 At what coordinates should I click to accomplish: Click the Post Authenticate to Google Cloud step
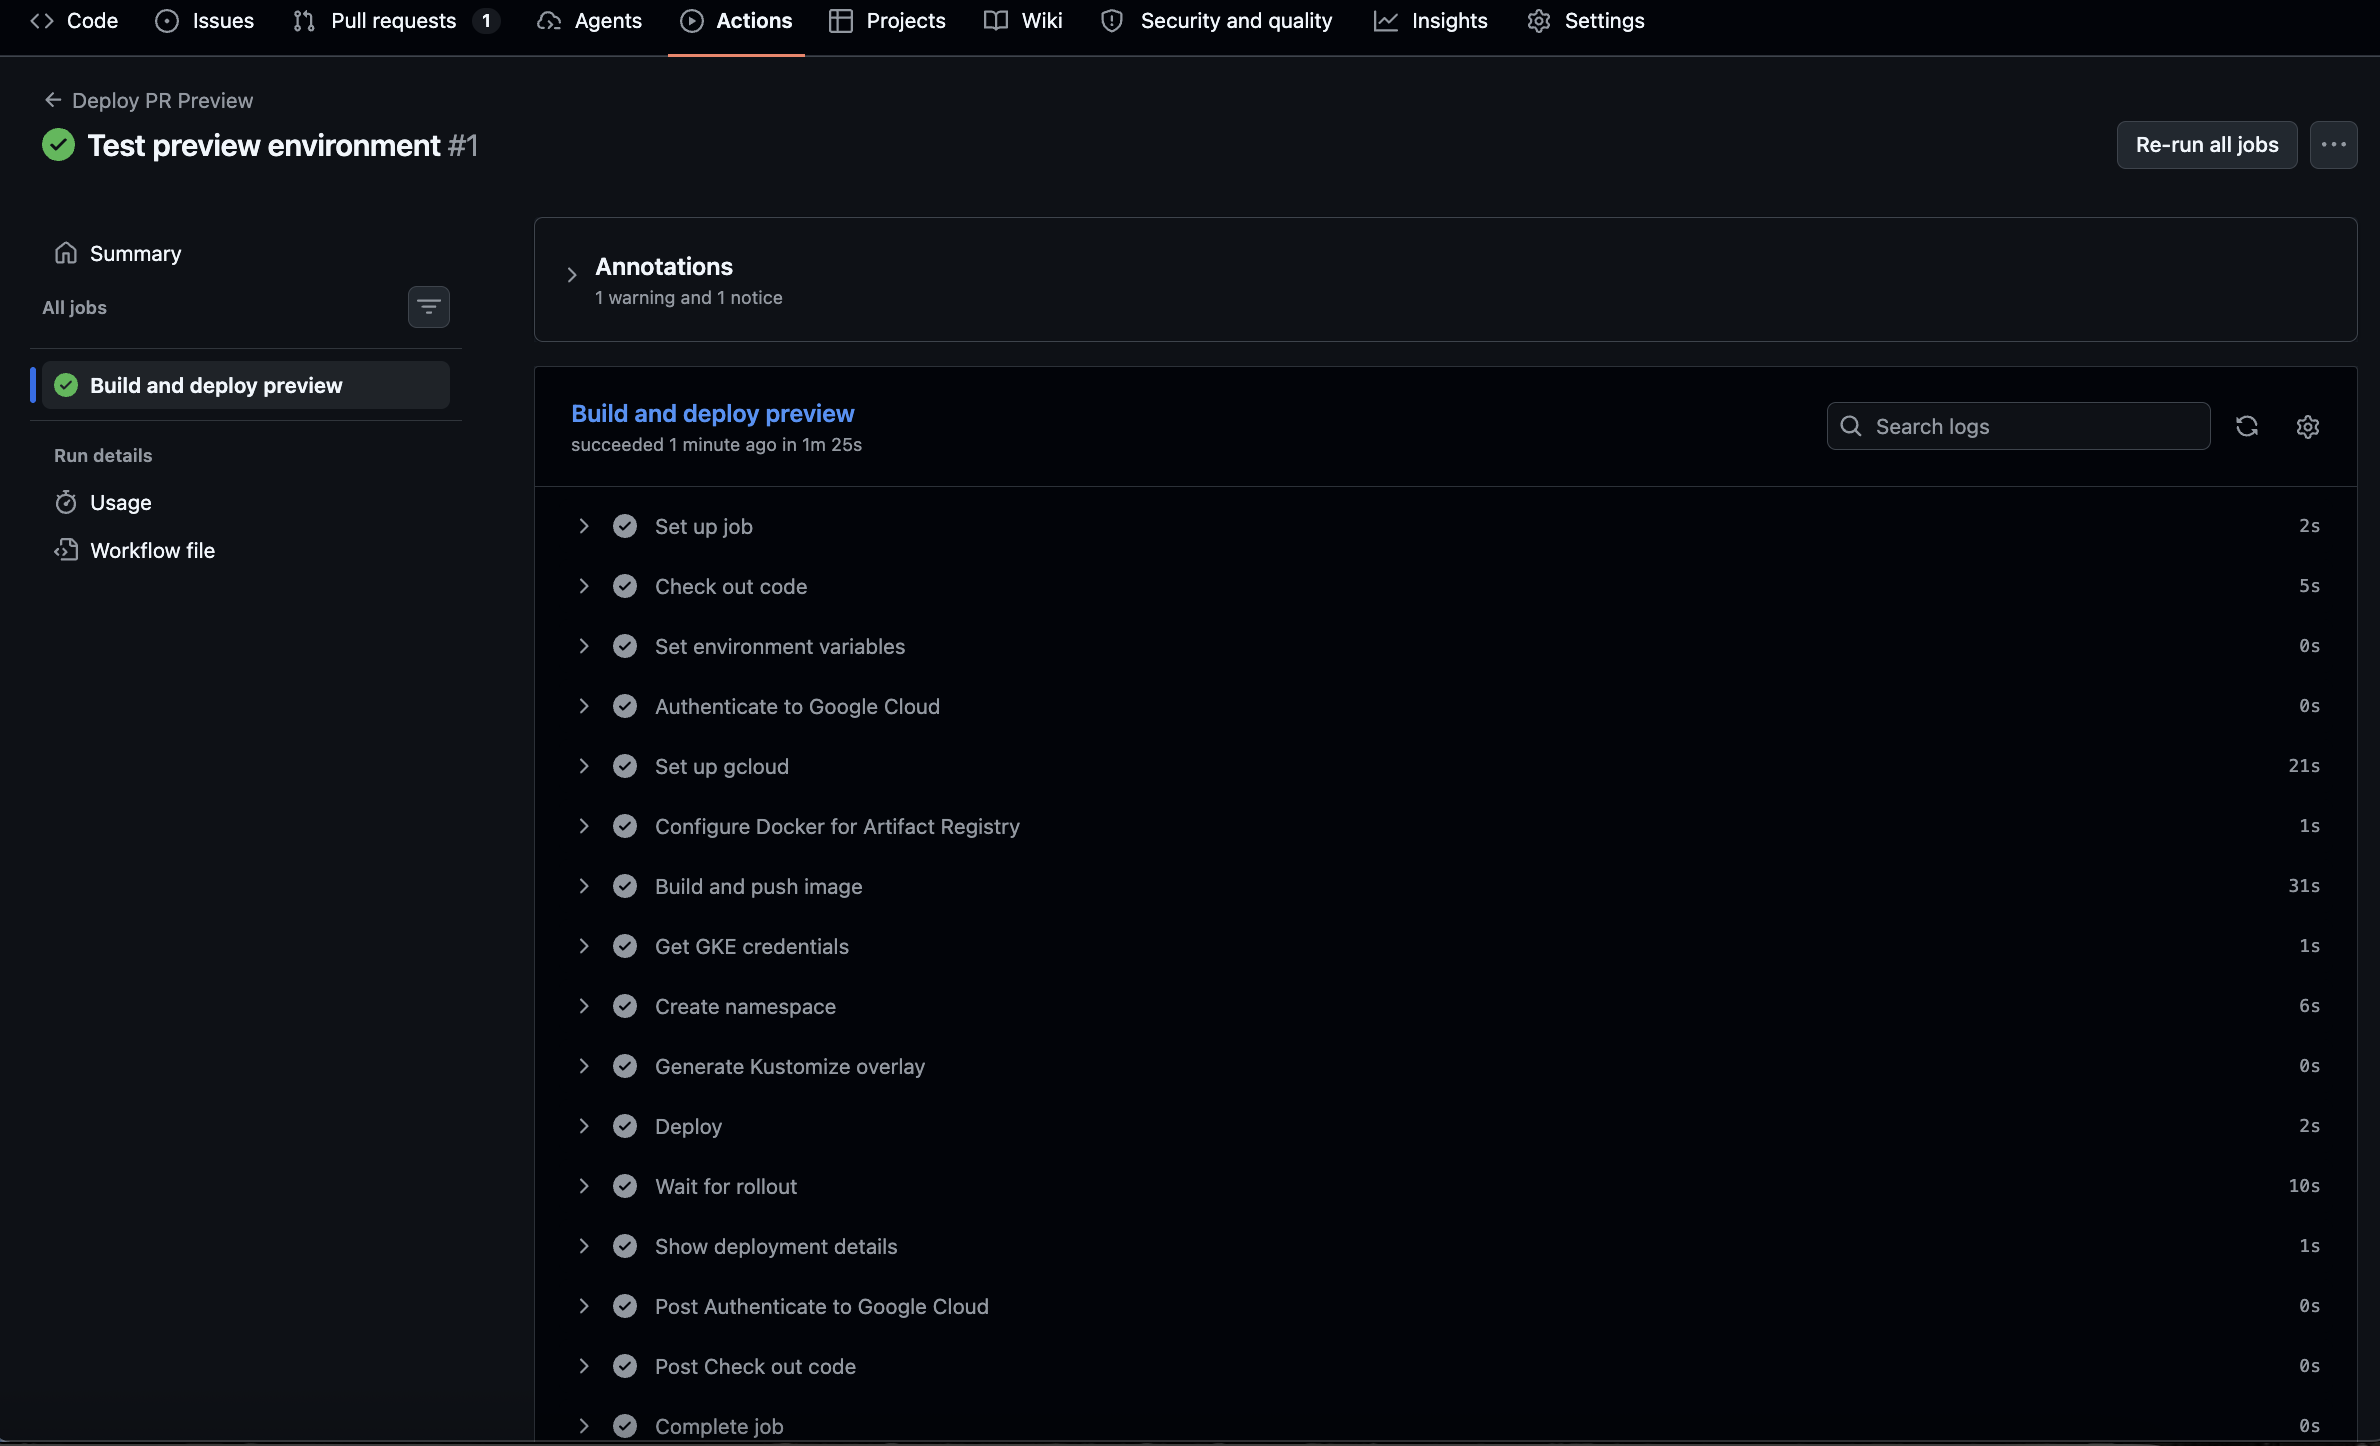(1447, 1306)
